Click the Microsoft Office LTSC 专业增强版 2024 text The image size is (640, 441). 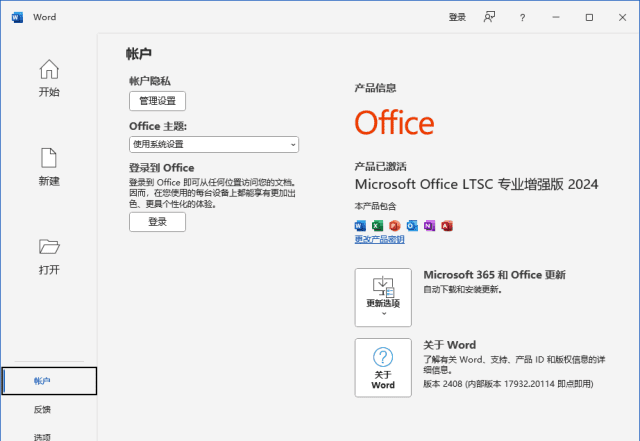pos(476,184)
